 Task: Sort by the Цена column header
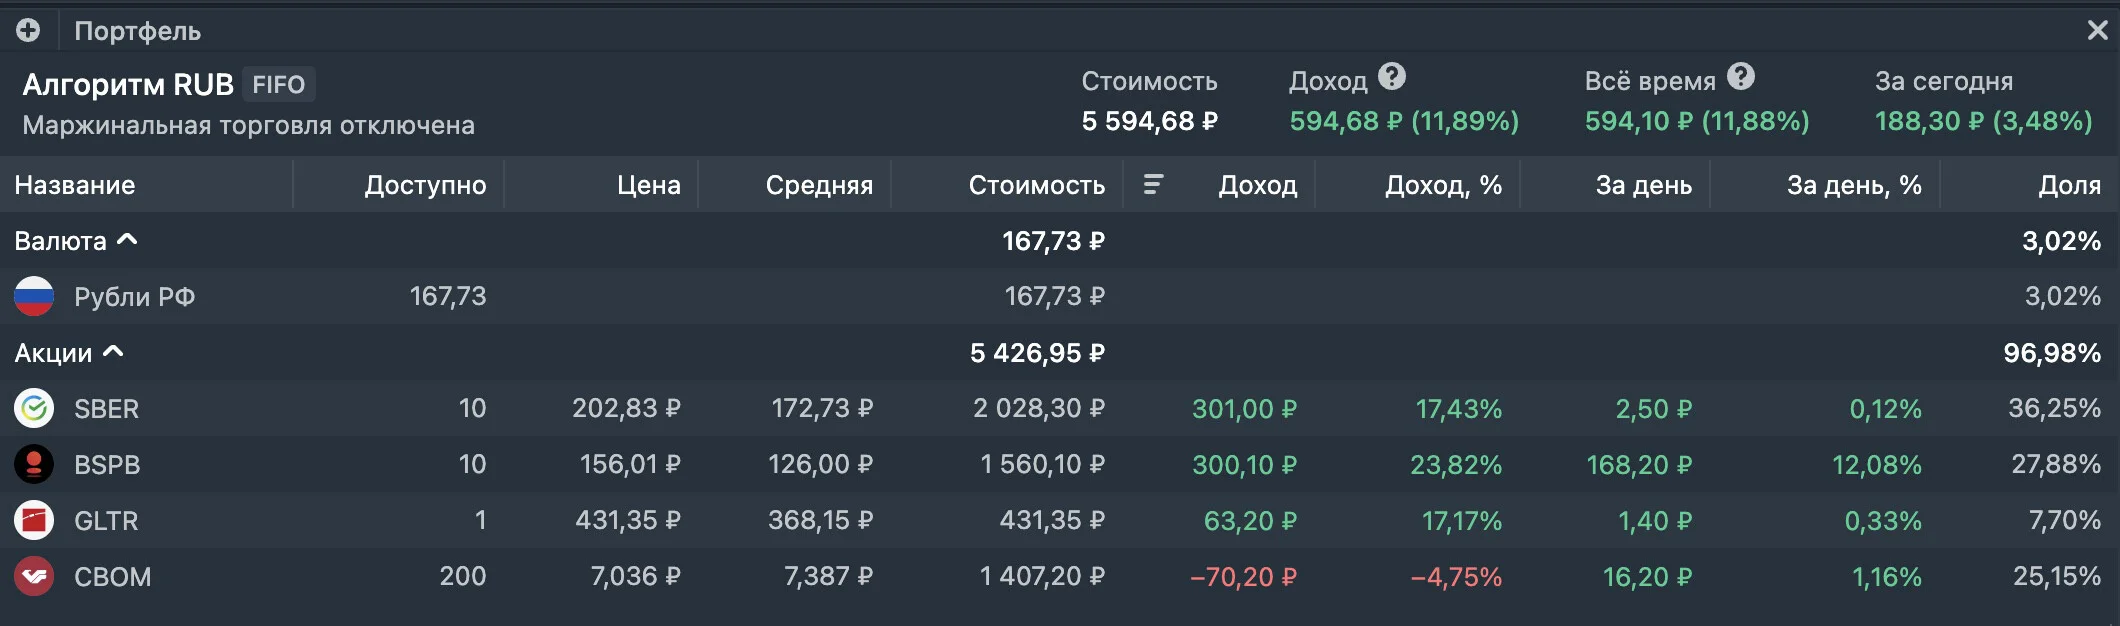648,185
